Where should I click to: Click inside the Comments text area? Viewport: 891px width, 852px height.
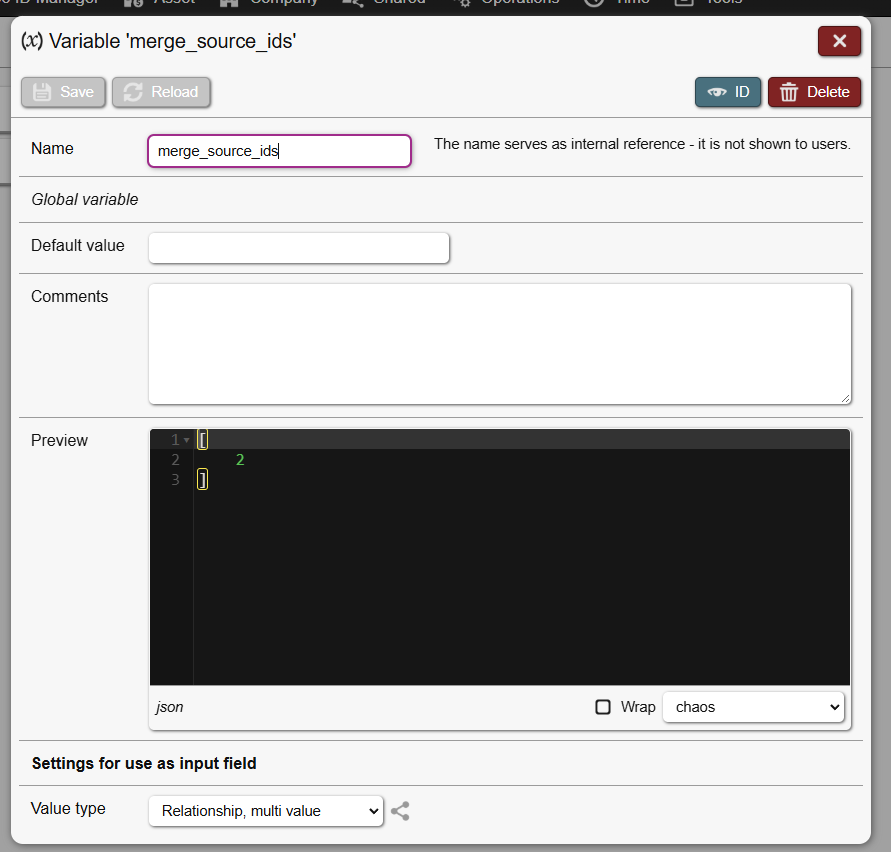(x=499, y=343)
